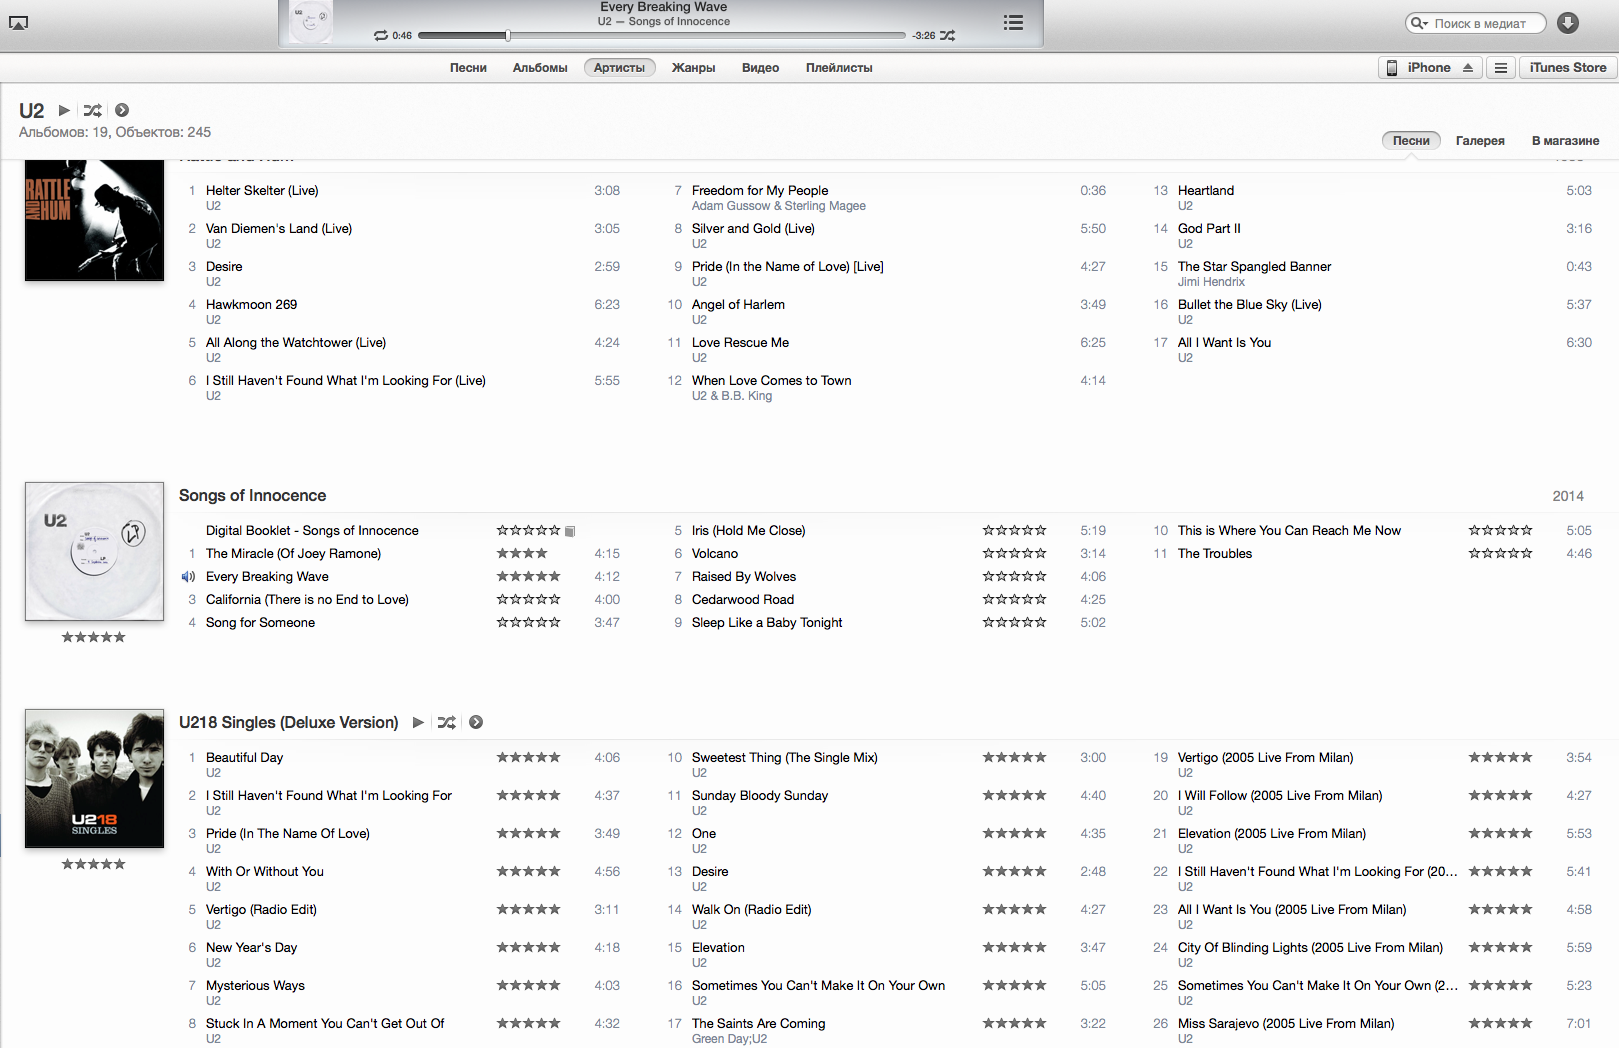Select the song Mysterious Ways

coord(255,986)
